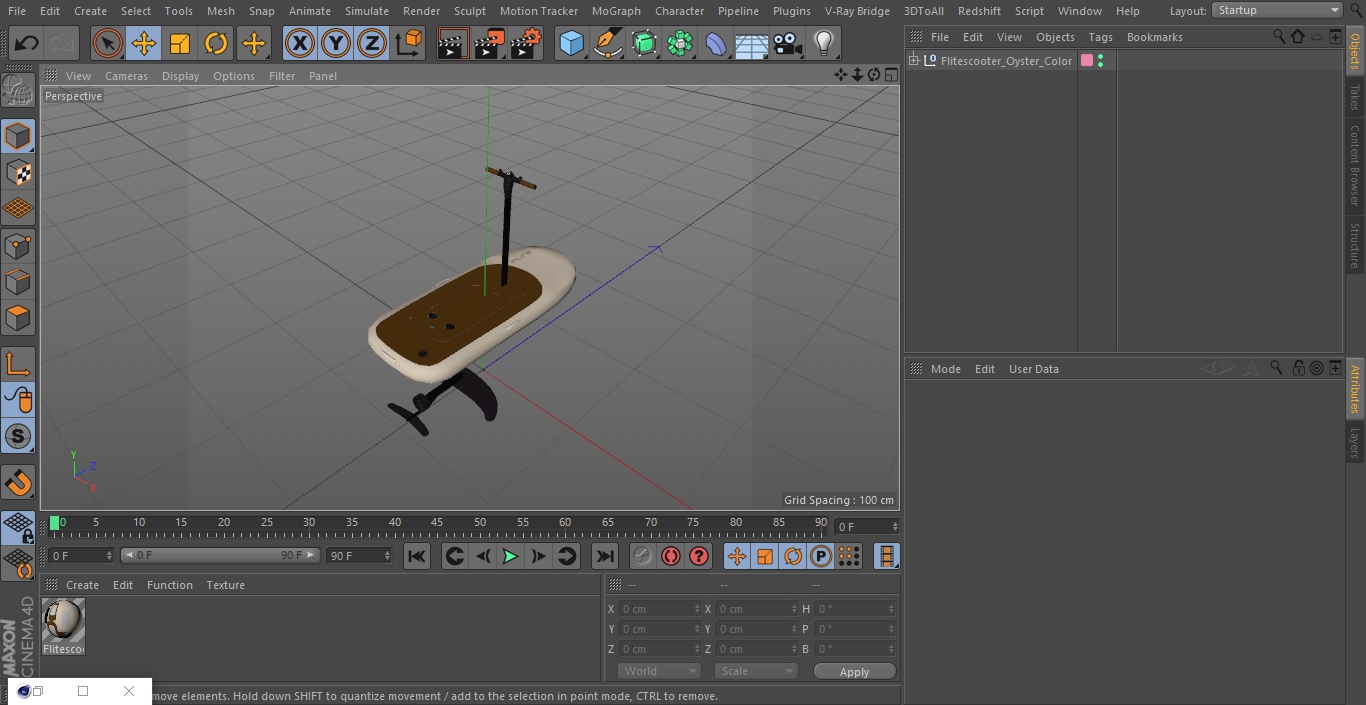Click the Object manager search icon
The height and width of the screenshot is (705, 1366).
pyautogui.click(x=1279, y=37)
